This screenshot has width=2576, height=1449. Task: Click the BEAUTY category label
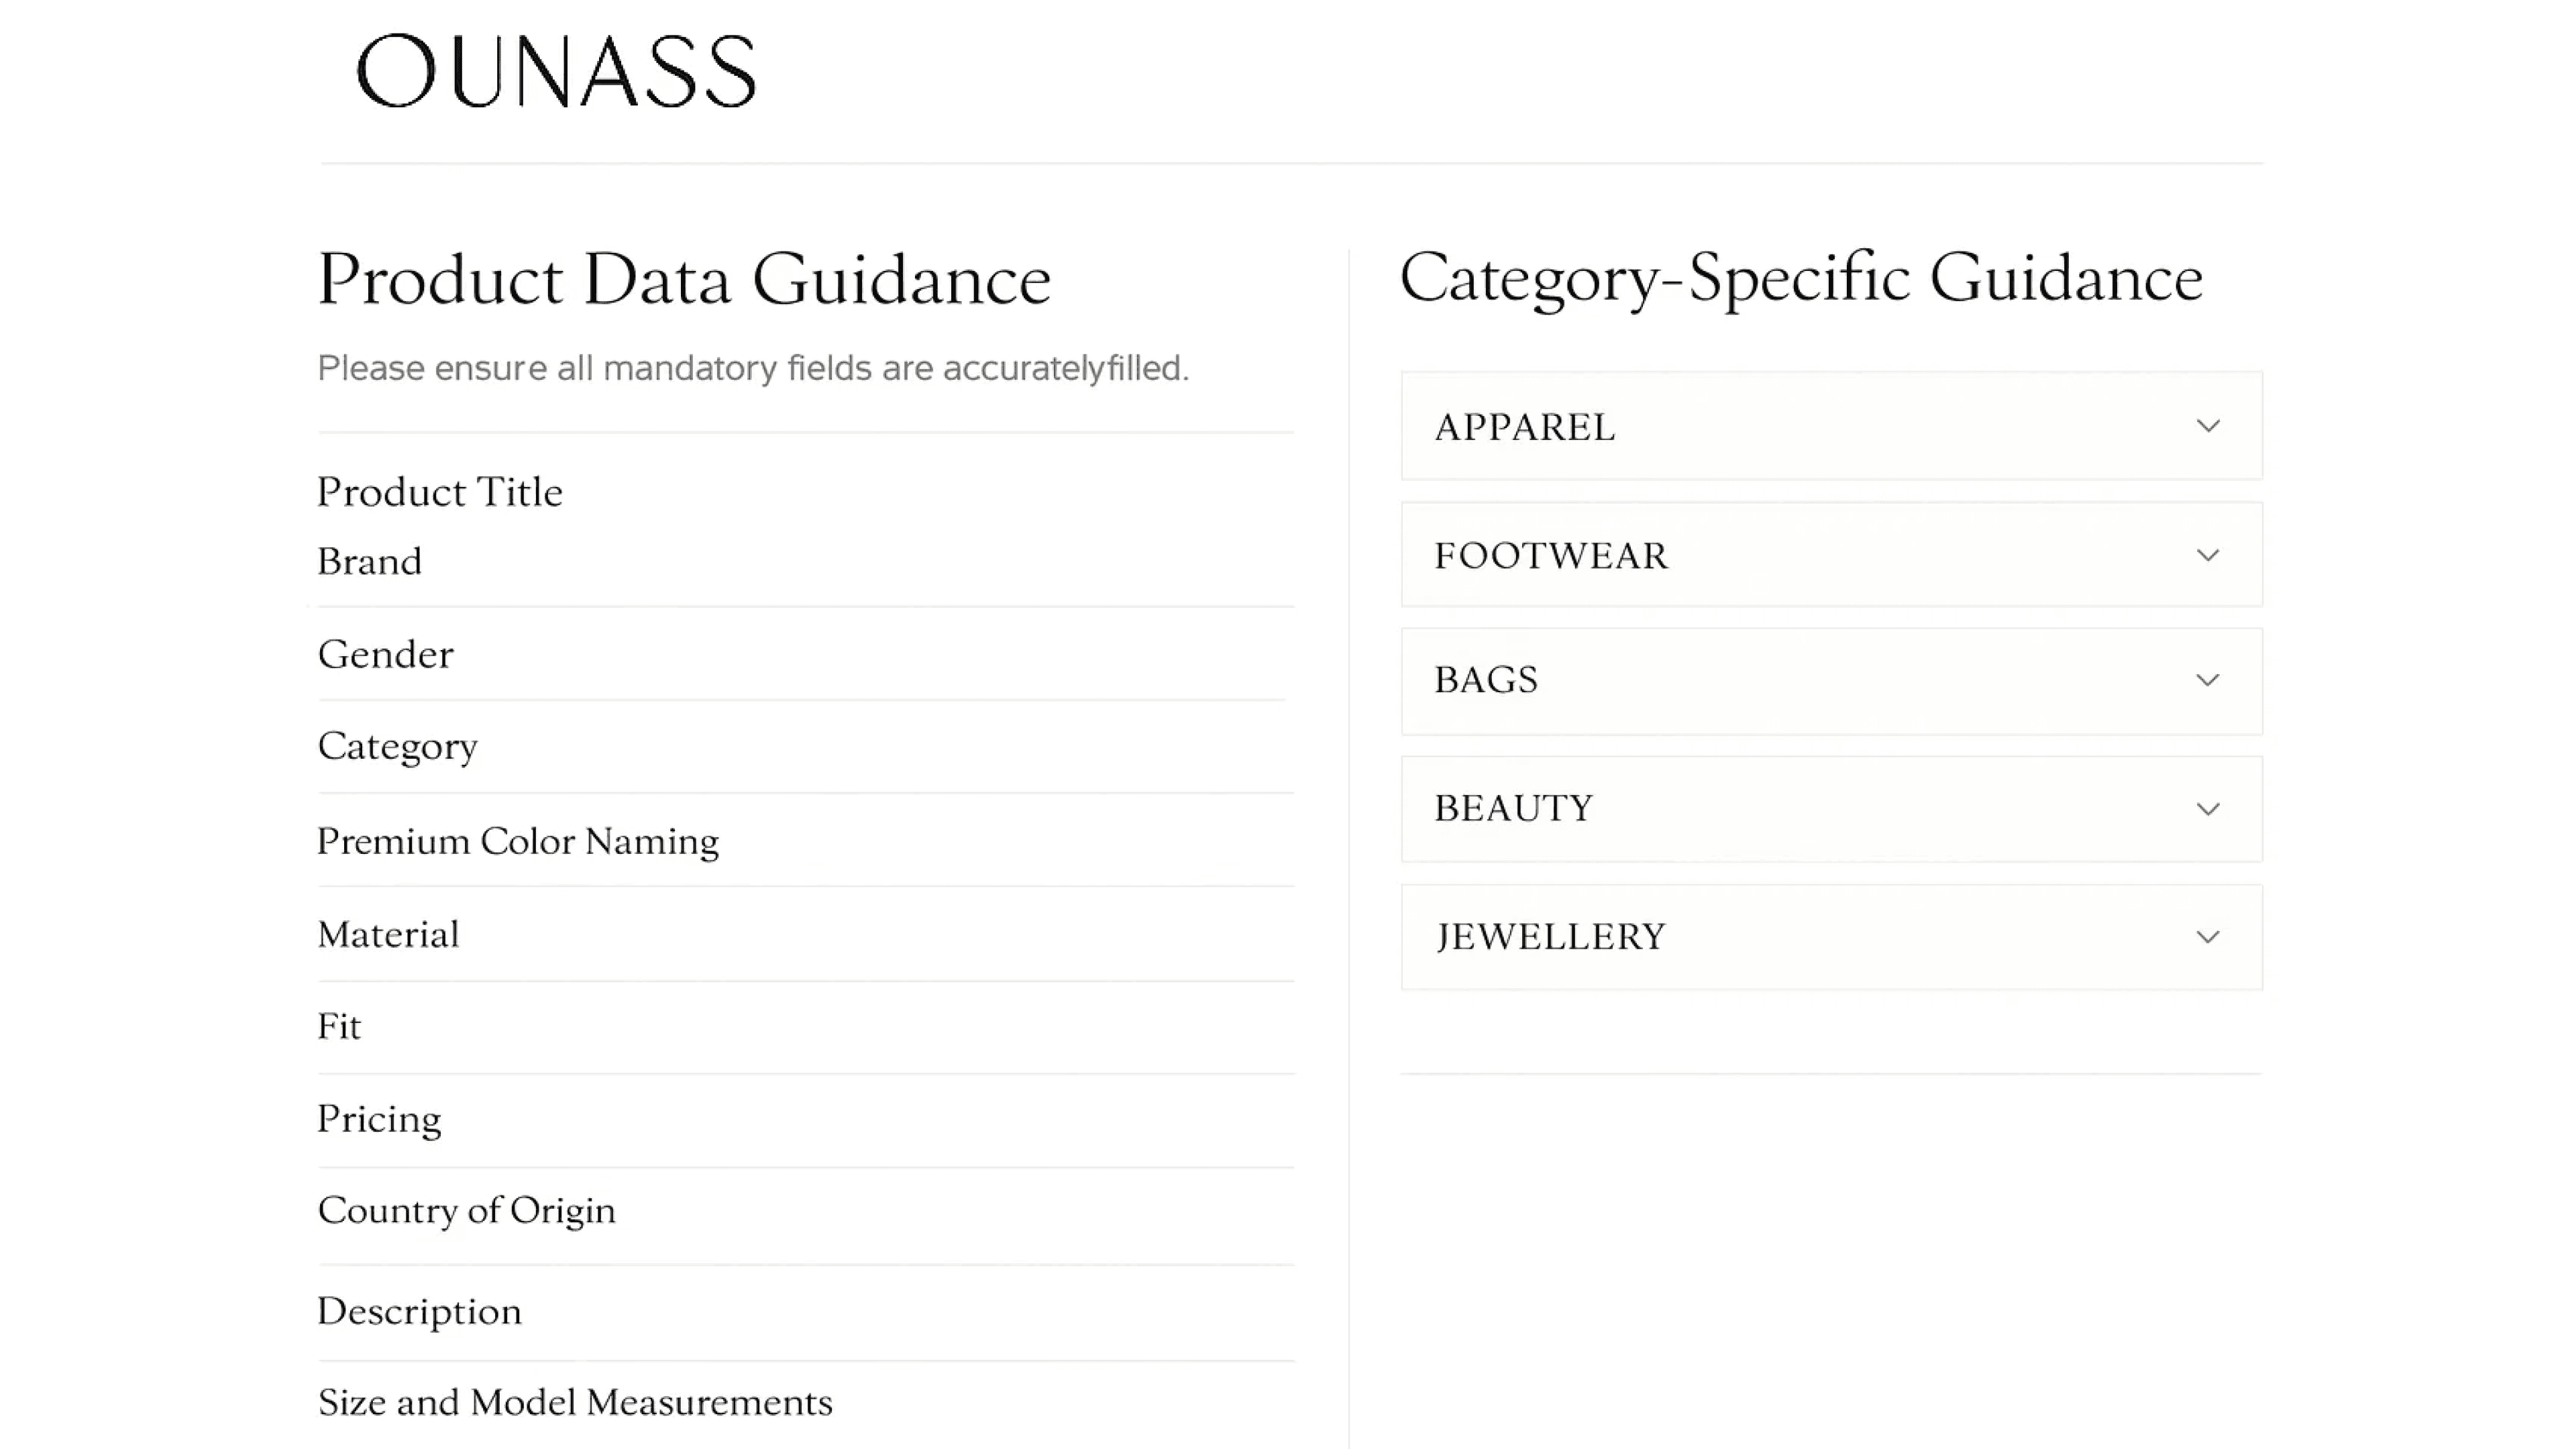(1513, 808)
